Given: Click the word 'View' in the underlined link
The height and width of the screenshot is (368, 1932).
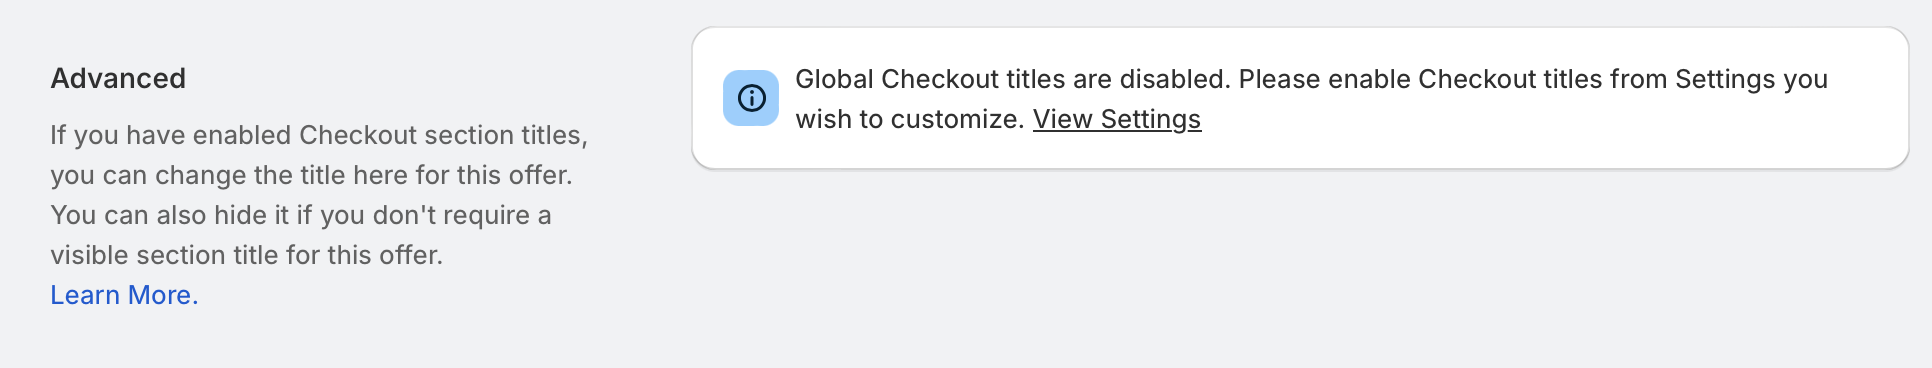Looking at the screenshot, I should (x=1062, y=119).
